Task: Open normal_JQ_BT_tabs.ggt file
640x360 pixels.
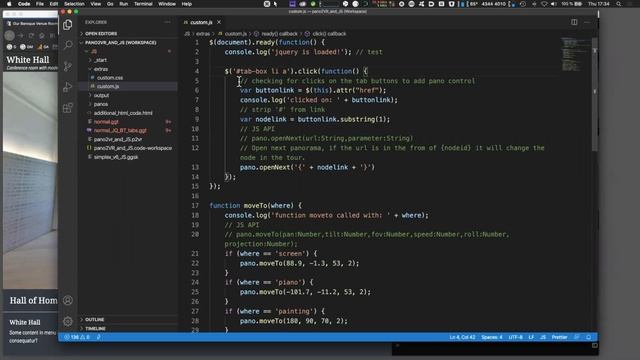Action: 120,131
